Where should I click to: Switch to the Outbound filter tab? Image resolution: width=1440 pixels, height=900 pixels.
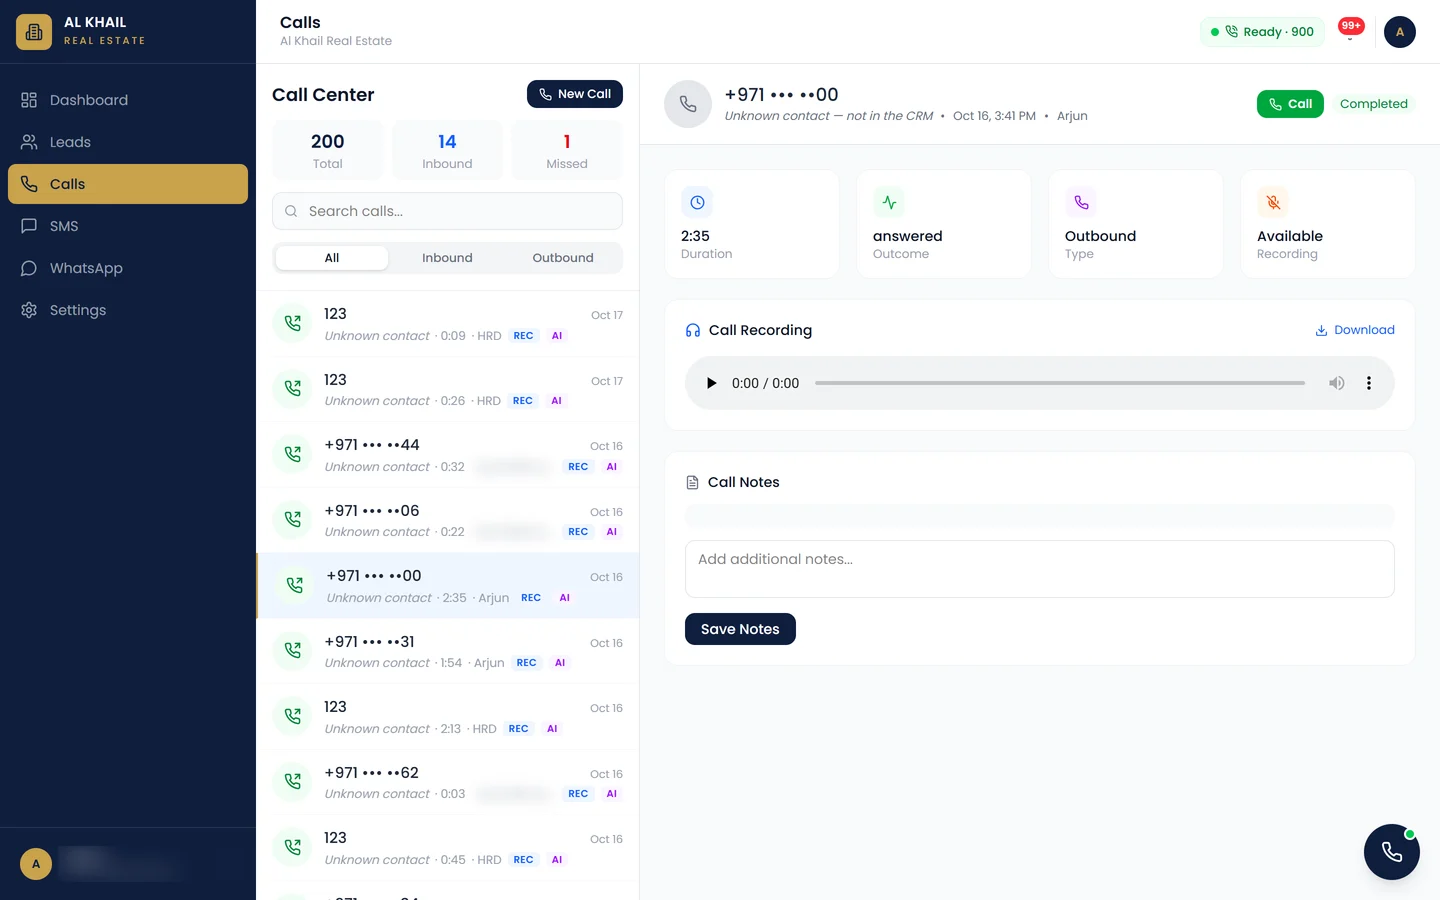point(563,258)
